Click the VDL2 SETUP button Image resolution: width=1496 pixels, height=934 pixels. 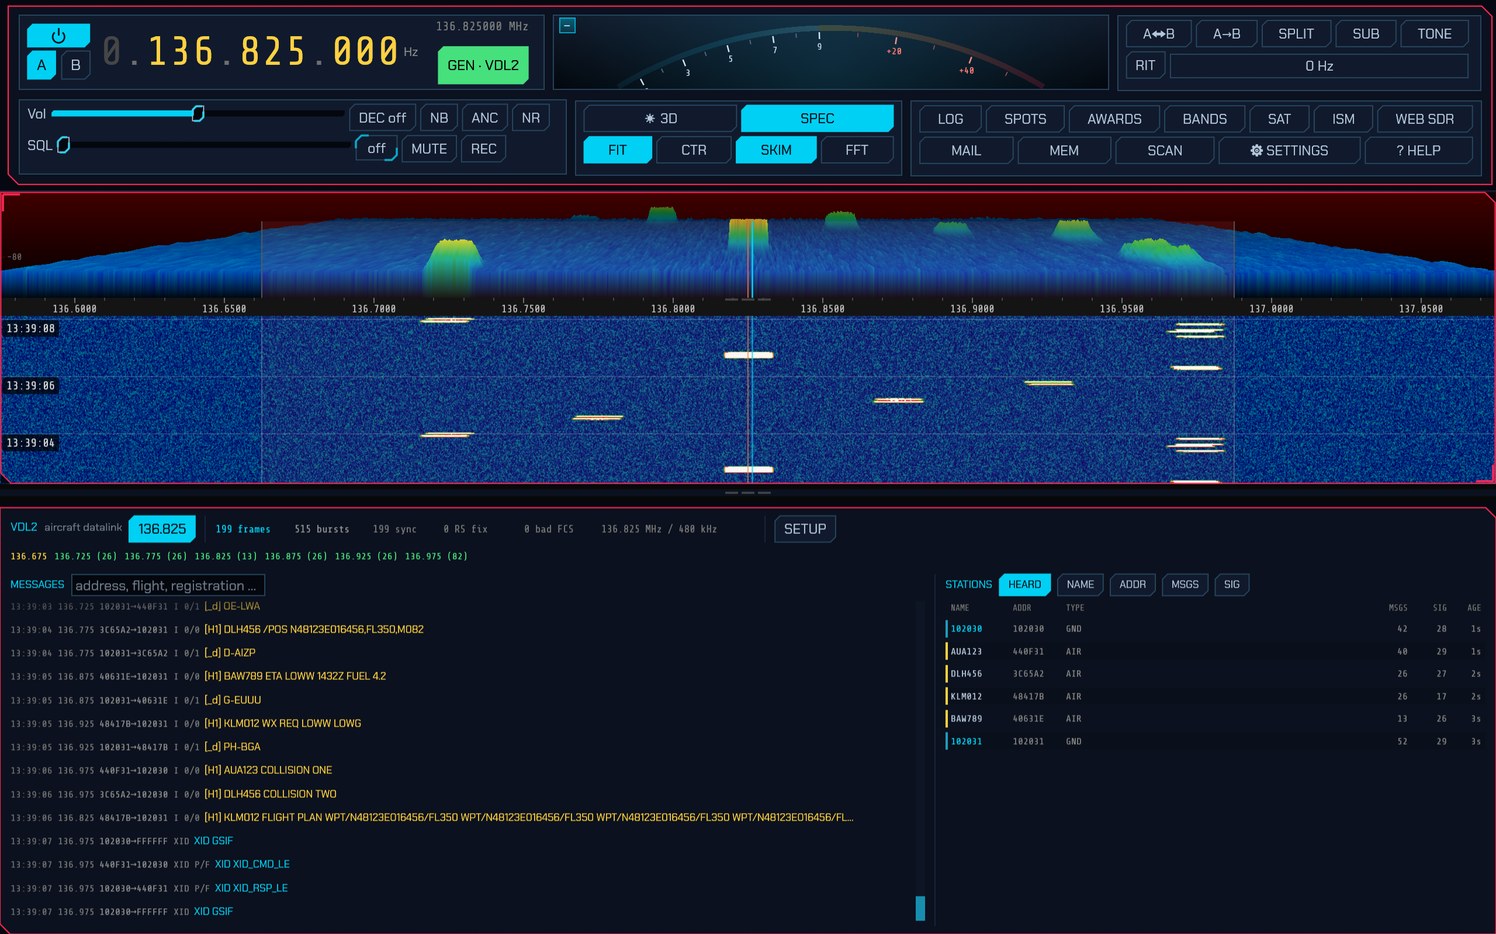pyautogui.click(x=805, y=529)
